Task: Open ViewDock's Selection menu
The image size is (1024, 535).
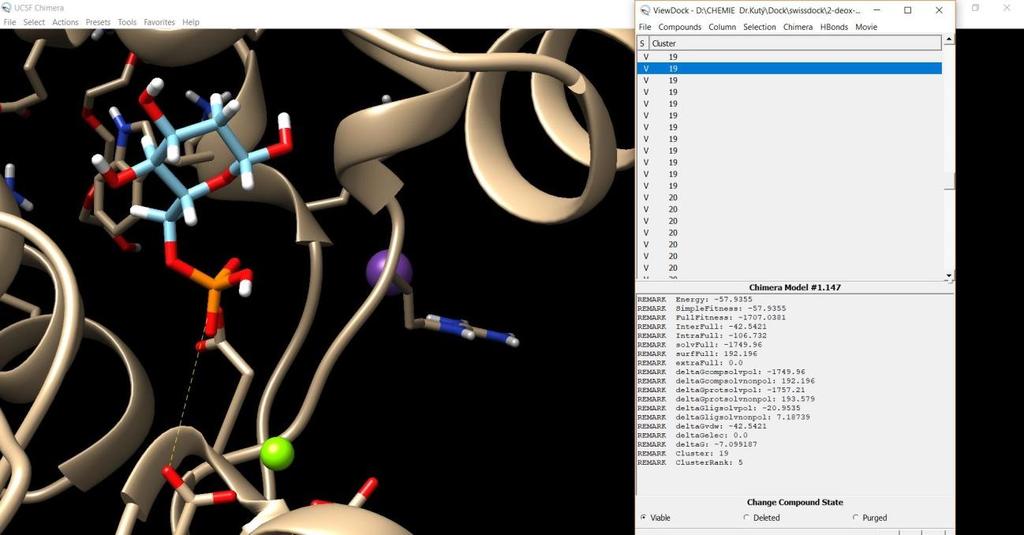Action: click(760, 27)
